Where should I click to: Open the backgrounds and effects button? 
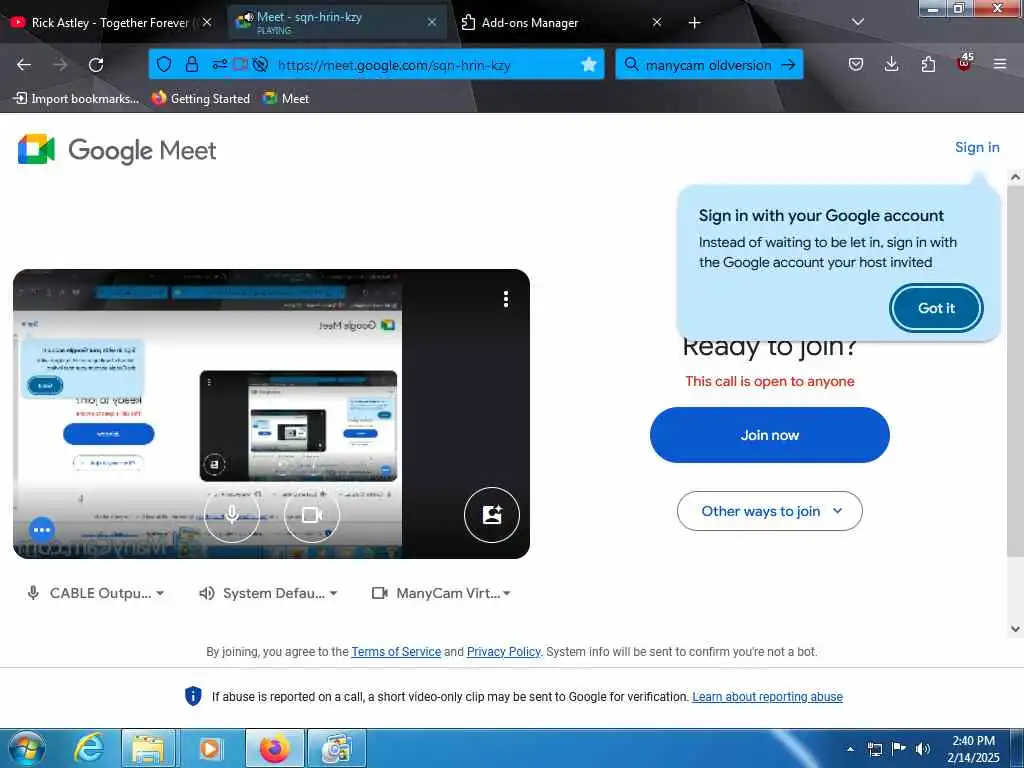[492, 515]
